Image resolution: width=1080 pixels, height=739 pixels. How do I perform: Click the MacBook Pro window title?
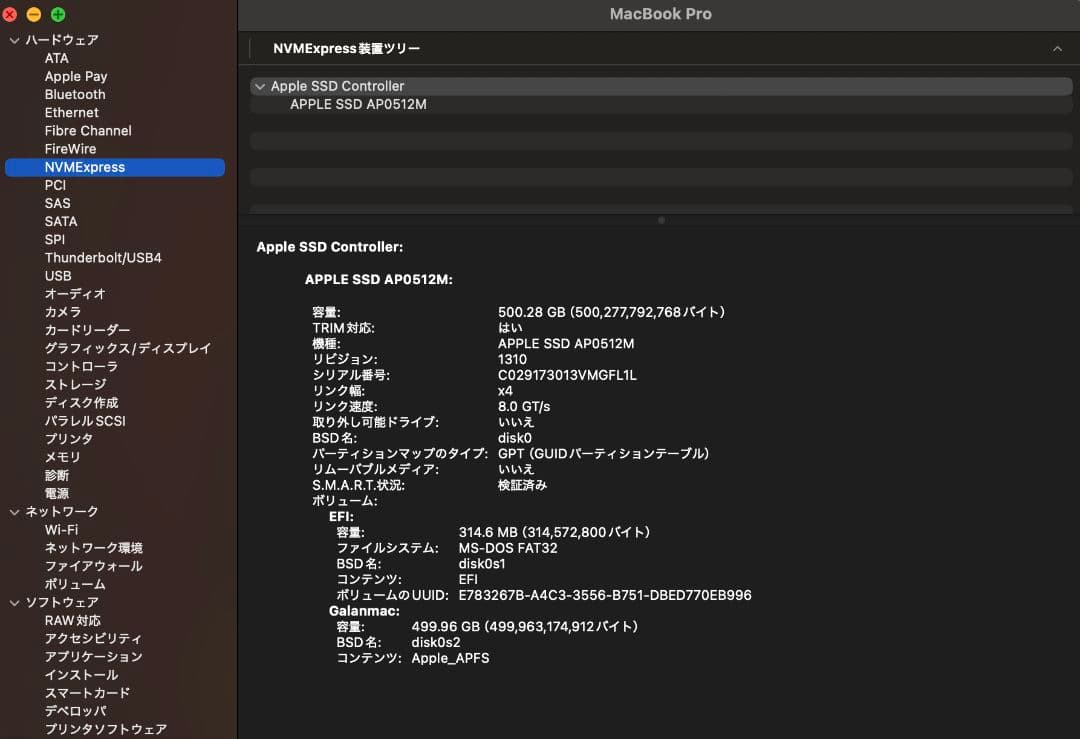coord(661,14)
